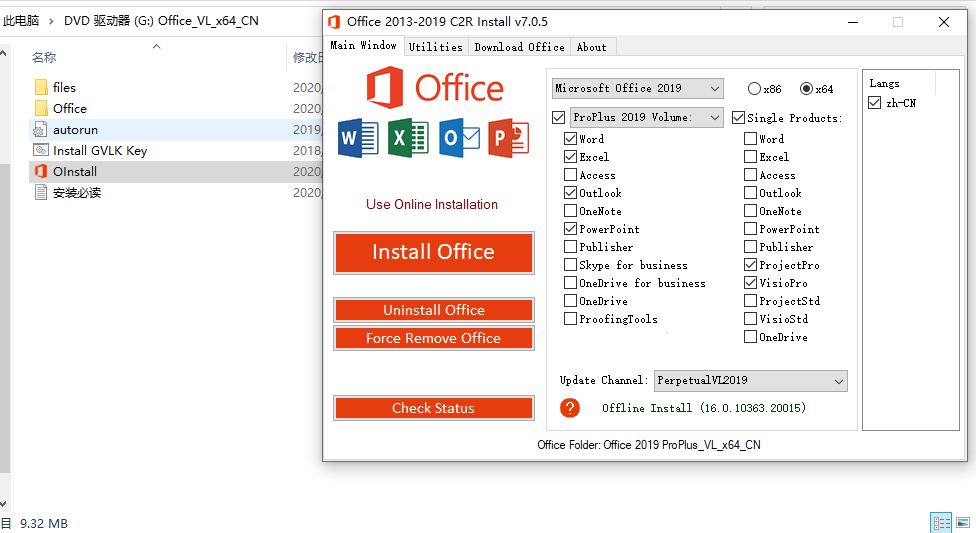Screen dimensions: 976x533
Task: Uncheck VisioPro single product
Action: [751, 283]
